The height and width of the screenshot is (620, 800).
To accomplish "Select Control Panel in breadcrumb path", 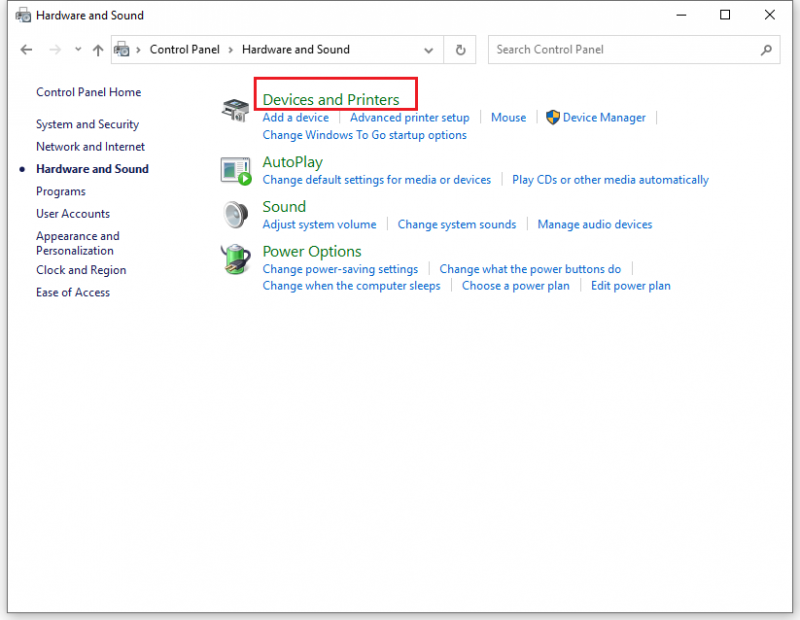I will (x=185, y=49).
